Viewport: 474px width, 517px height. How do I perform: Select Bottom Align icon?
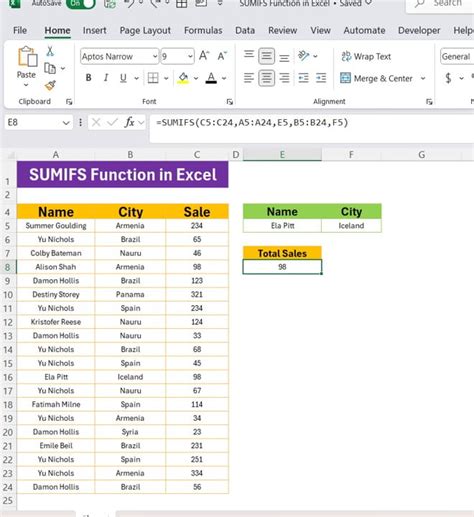(284, 58)
